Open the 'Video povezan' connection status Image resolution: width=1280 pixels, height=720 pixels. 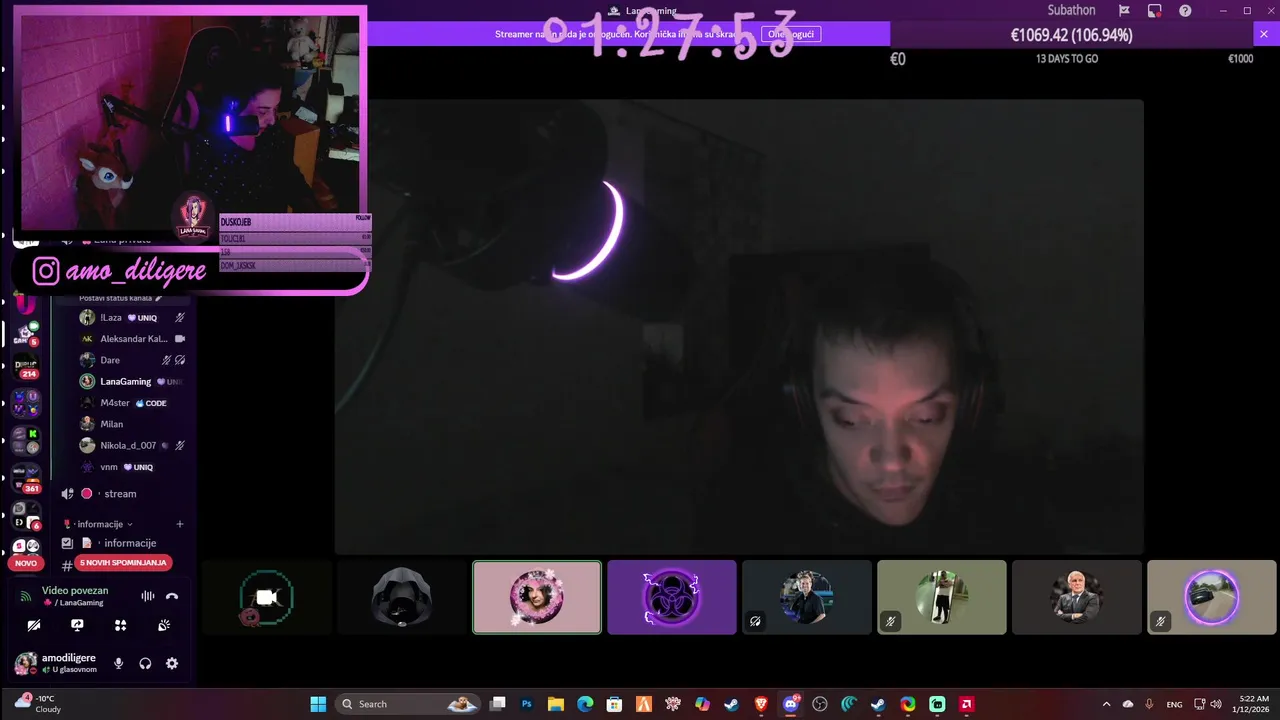click(x=75, y=591)
